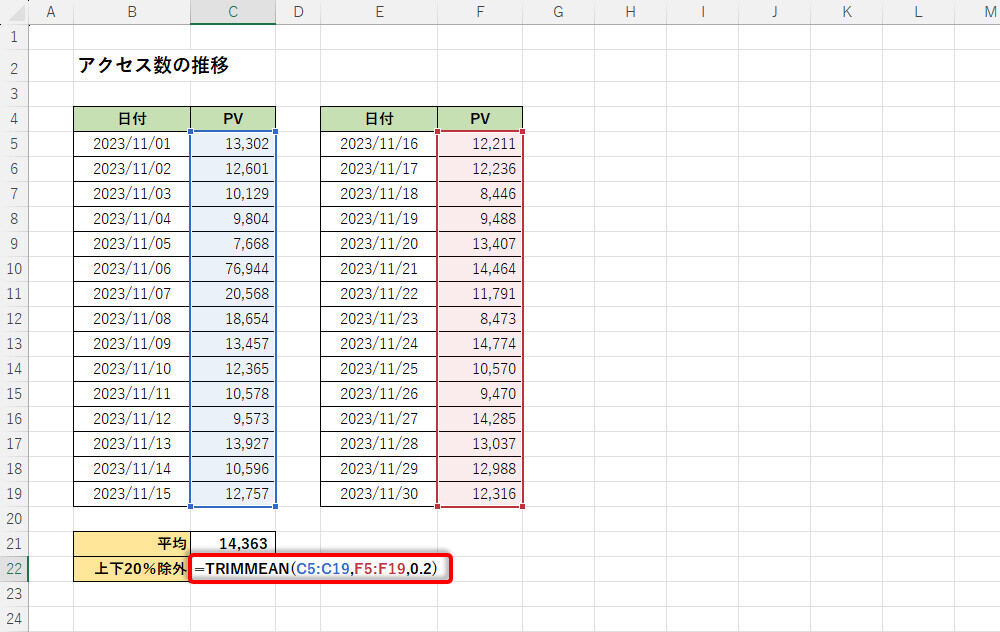
Task: Select cell with date 2023/11/30
Action: (x=379, y=494)
